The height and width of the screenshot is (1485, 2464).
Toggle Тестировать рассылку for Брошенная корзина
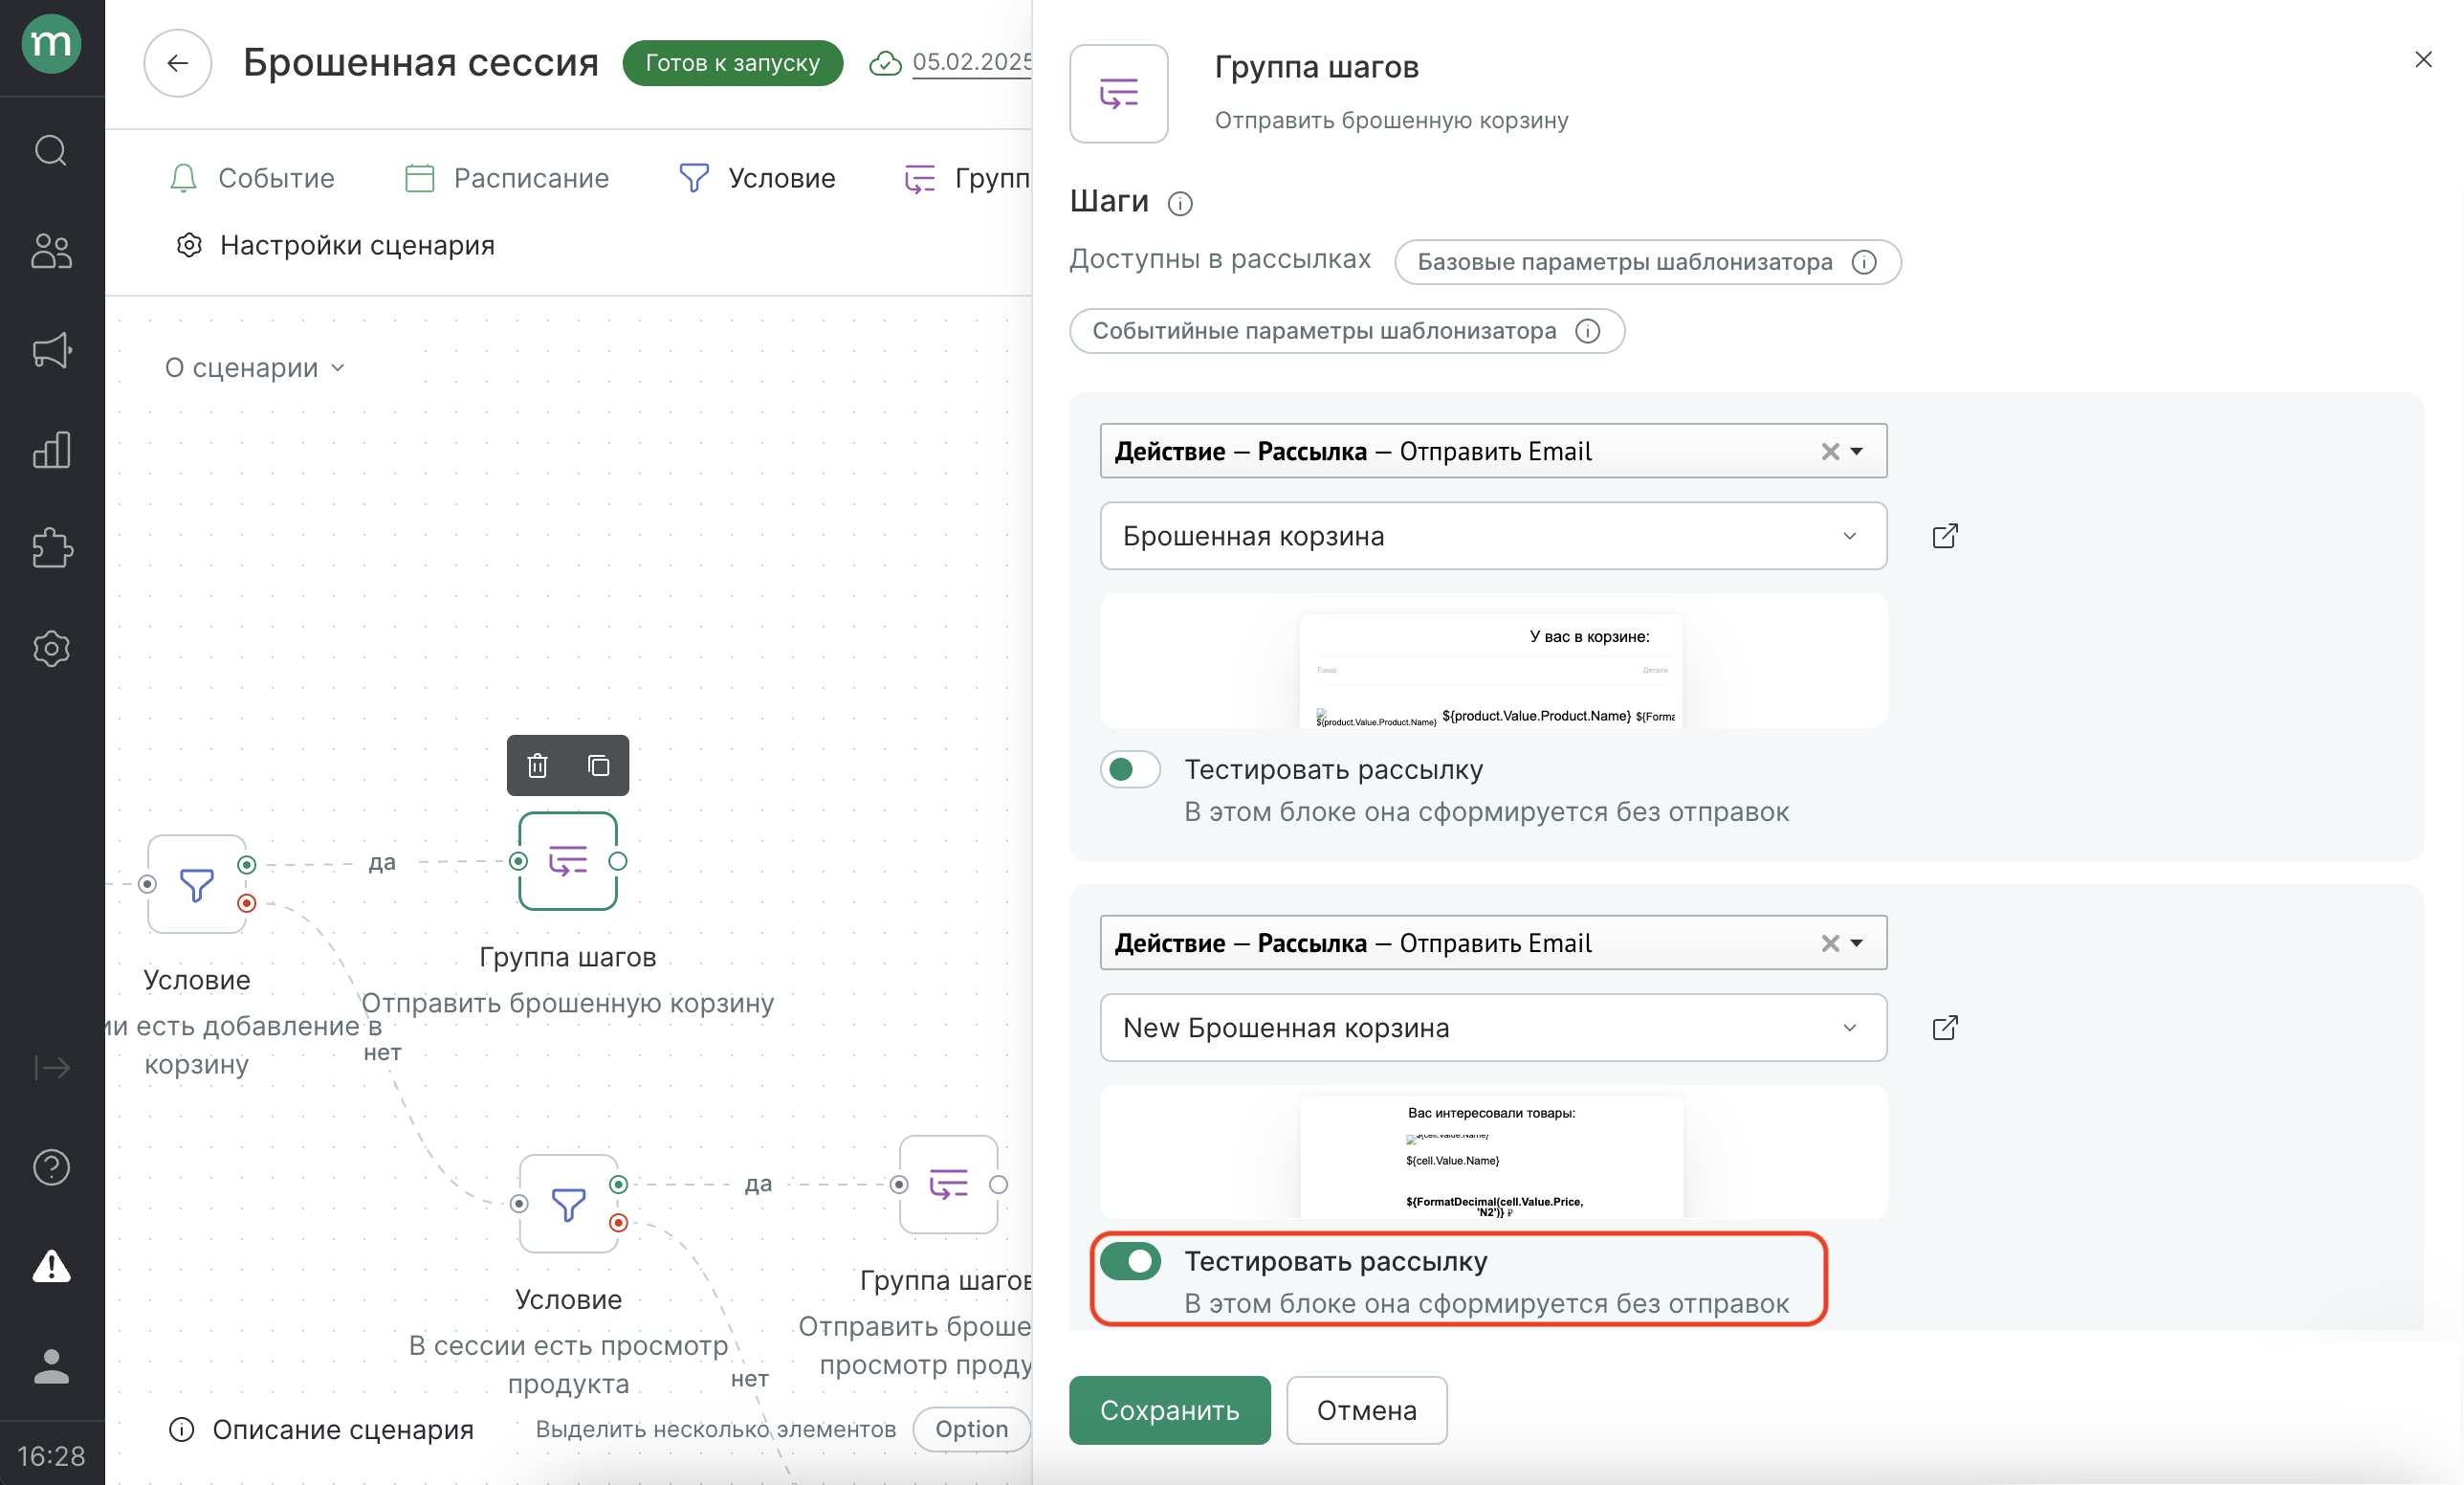point(1130,770)
